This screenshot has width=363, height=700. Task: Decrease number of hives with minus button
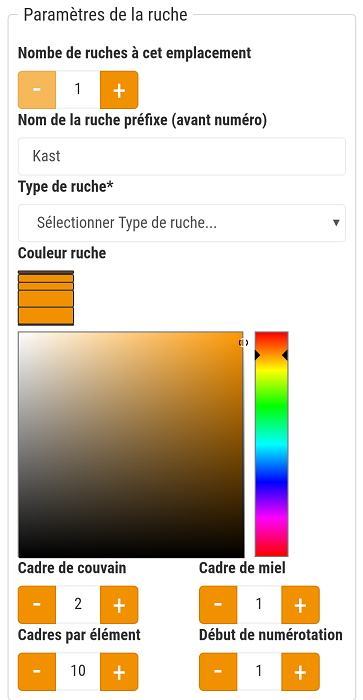coord(37,90)
